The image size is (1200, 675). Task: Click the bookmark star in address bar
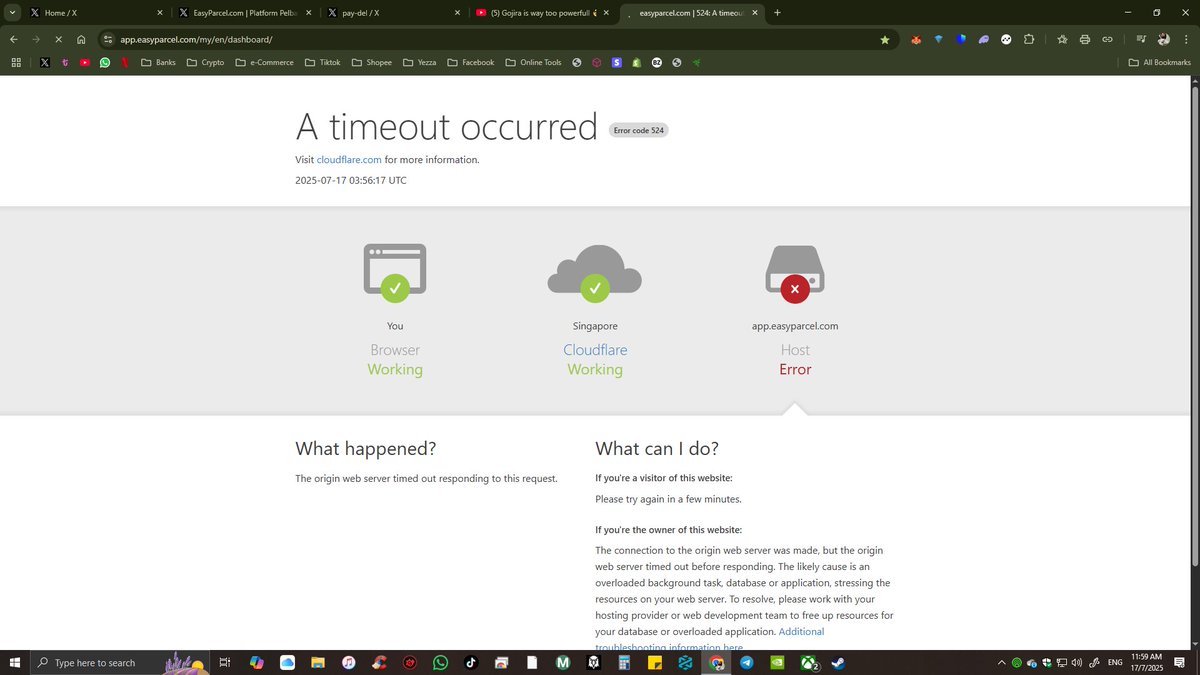(x=885, y=39)
